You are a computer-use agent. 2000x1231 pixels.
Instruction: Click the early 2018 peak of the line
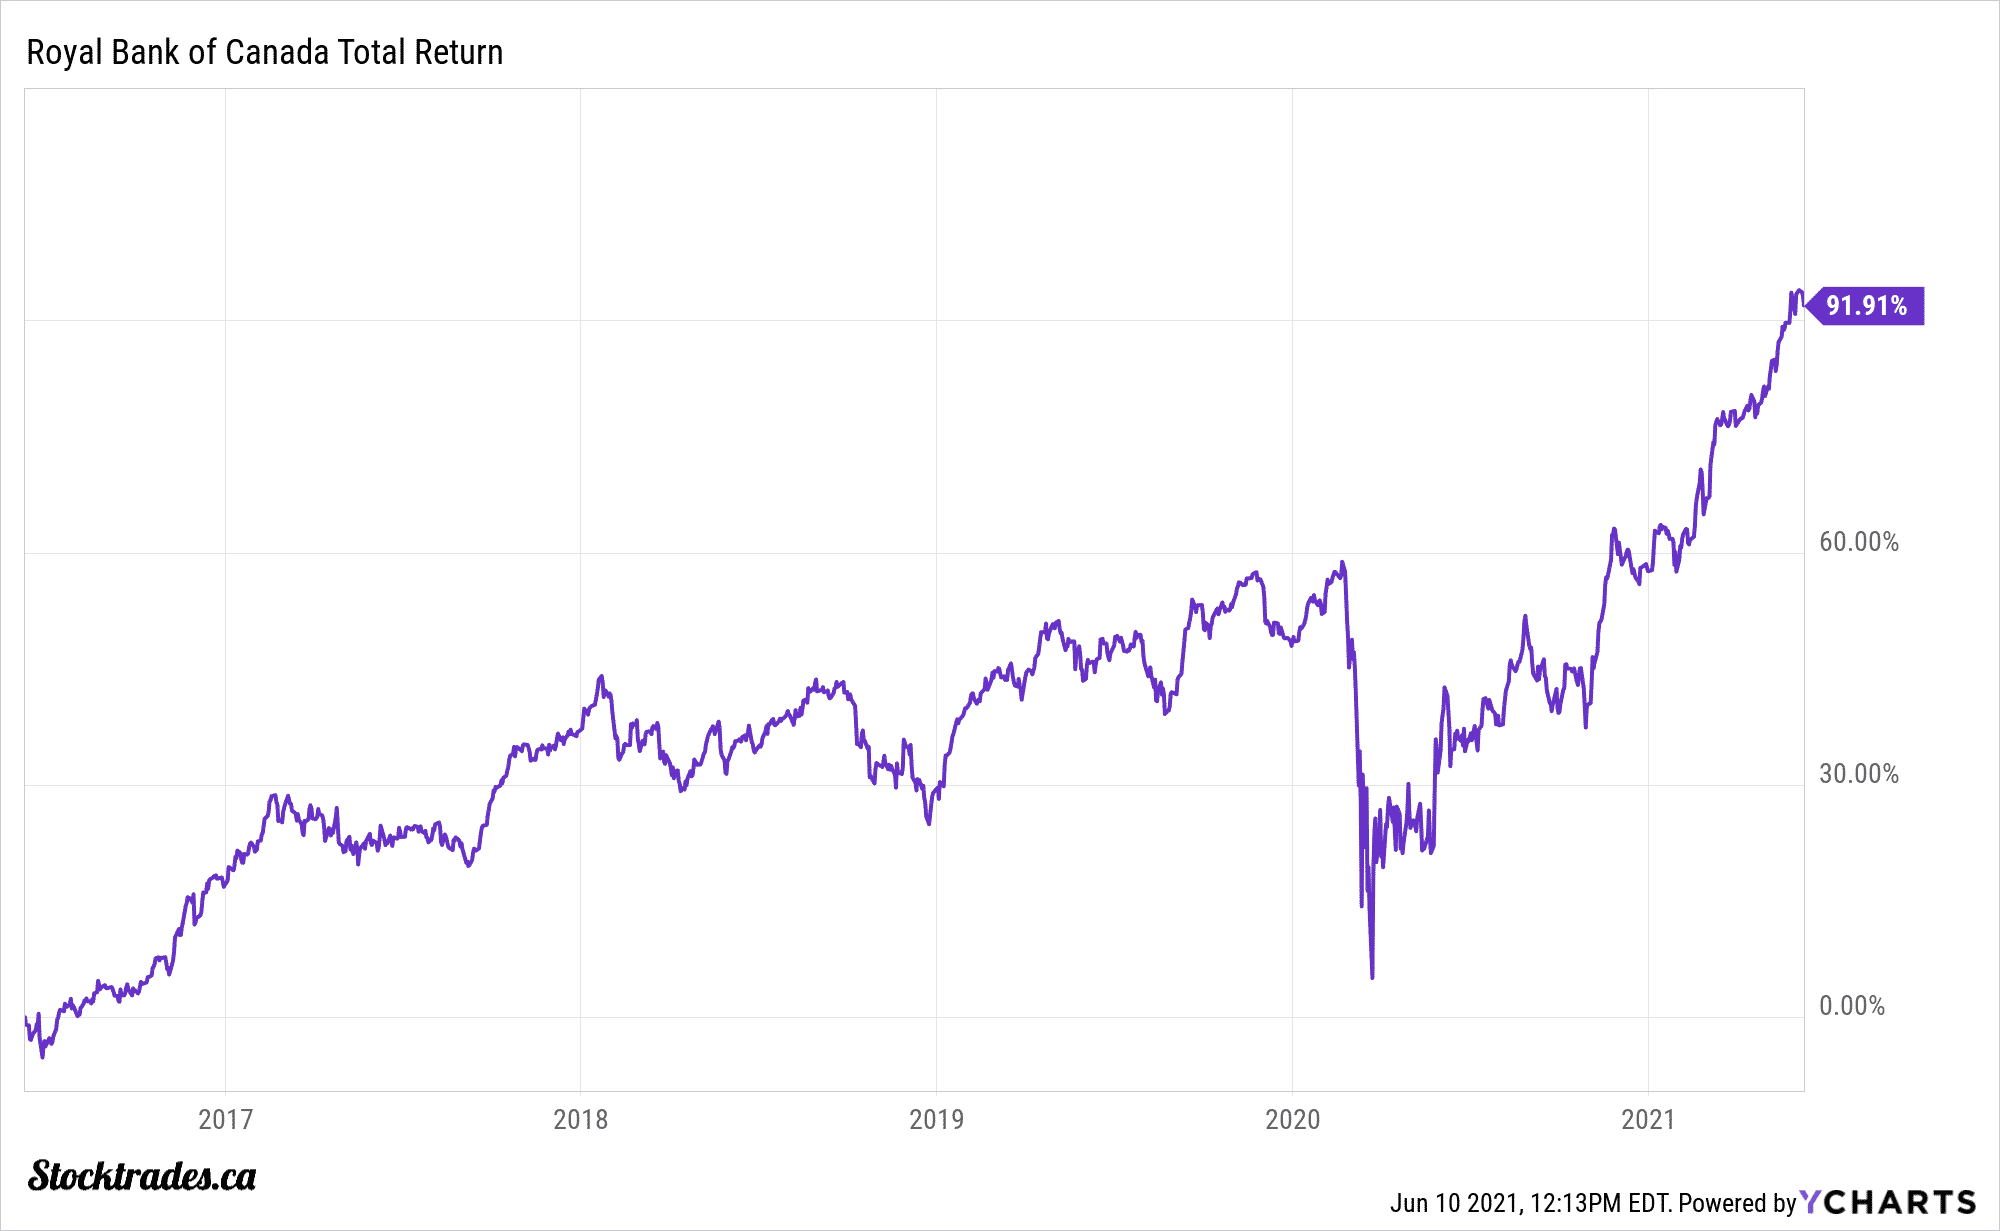pyautogui.click(x=601, y=677)
